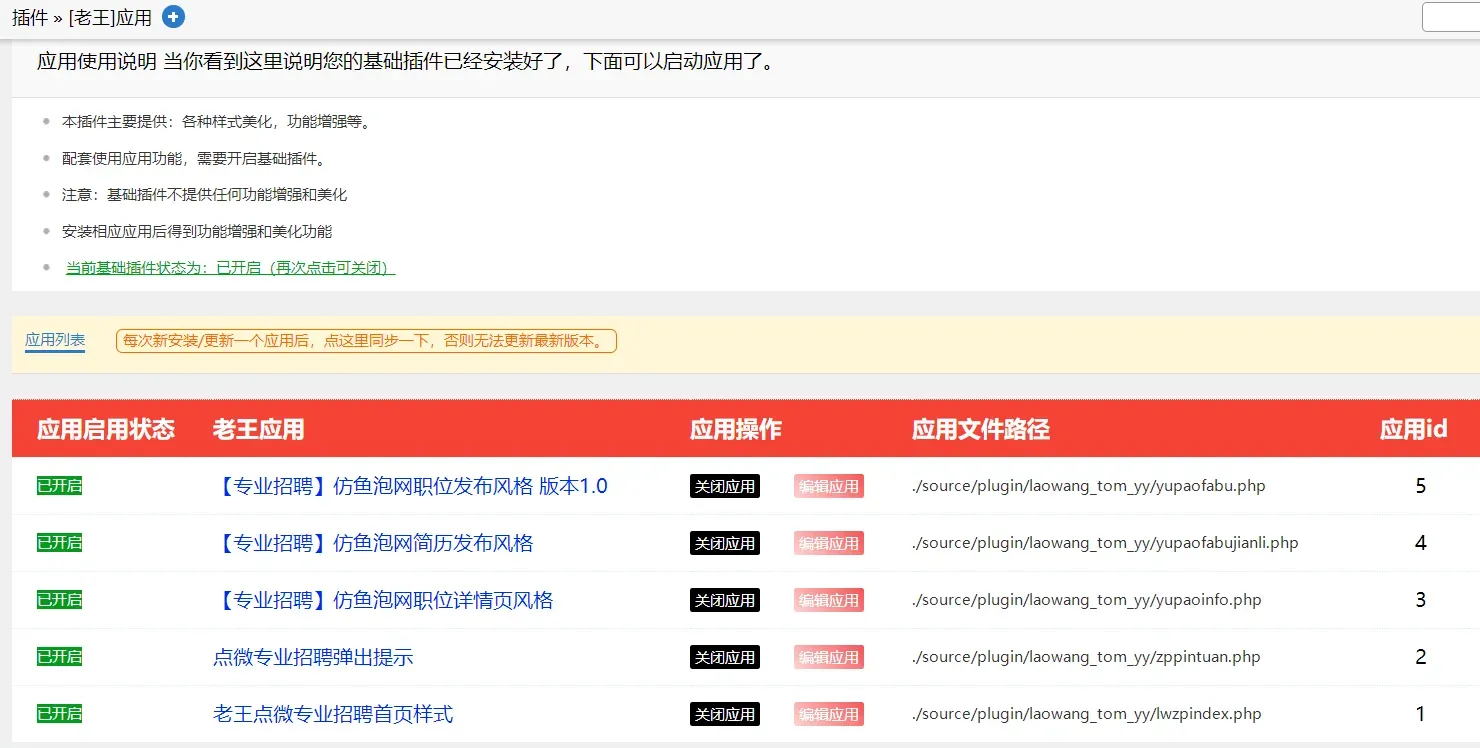This screenshot has width=1480, height=748.
Task: Open 仿鱼泡网简历发布风格 app link
Action: 373,543
